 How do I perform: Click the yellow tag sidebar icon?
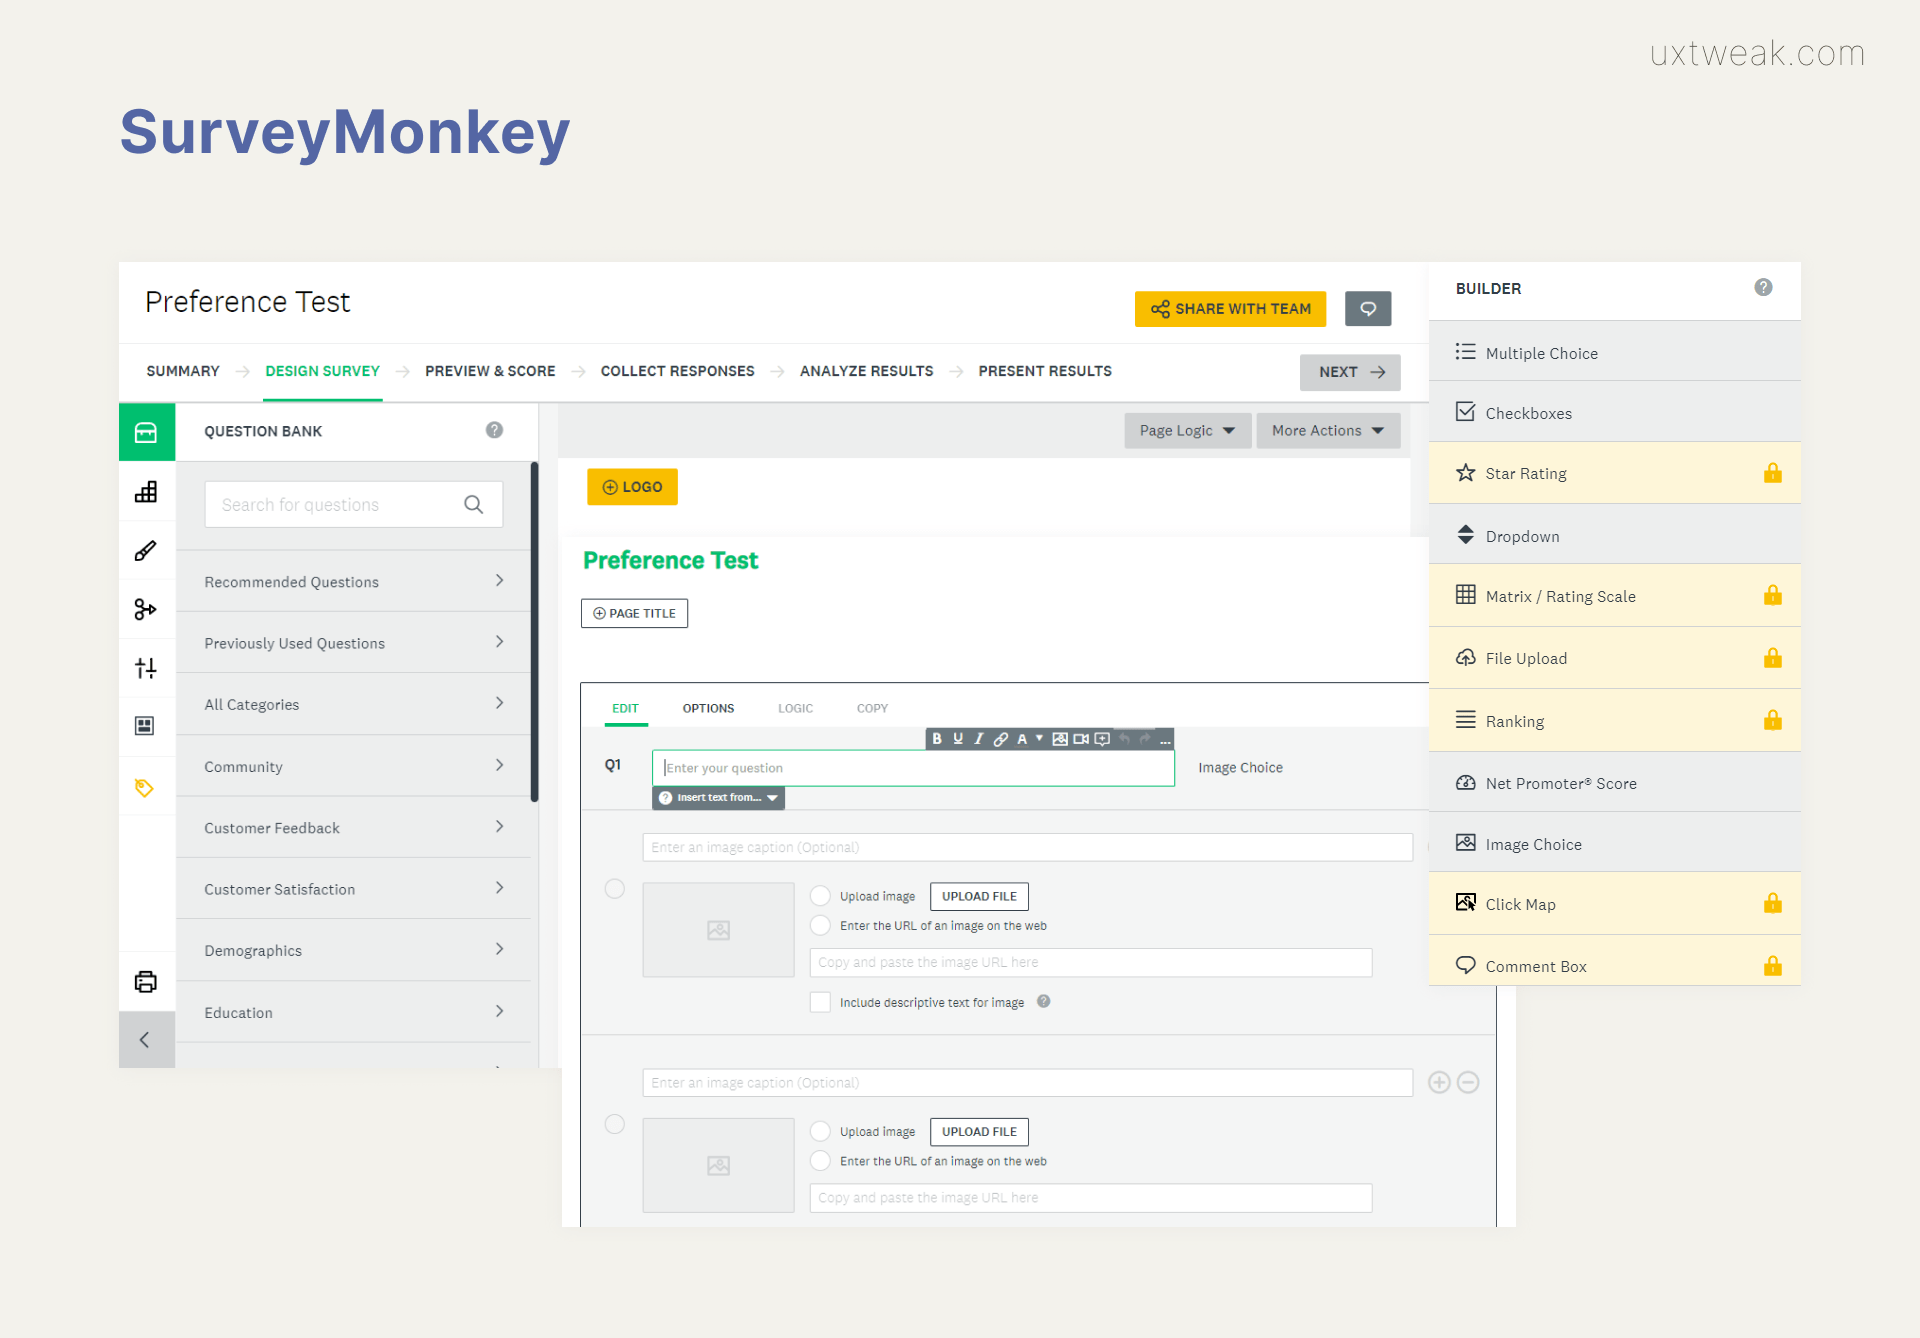(x=146, y=788)
